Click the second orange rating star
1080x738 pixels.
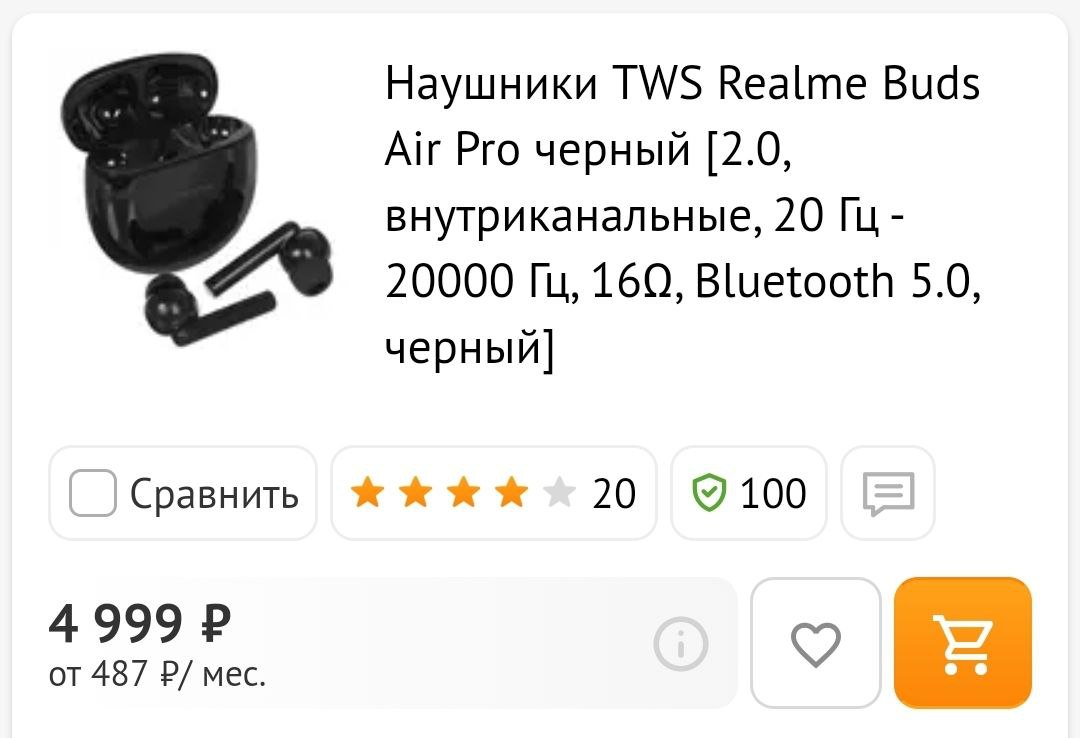[415, 493]
